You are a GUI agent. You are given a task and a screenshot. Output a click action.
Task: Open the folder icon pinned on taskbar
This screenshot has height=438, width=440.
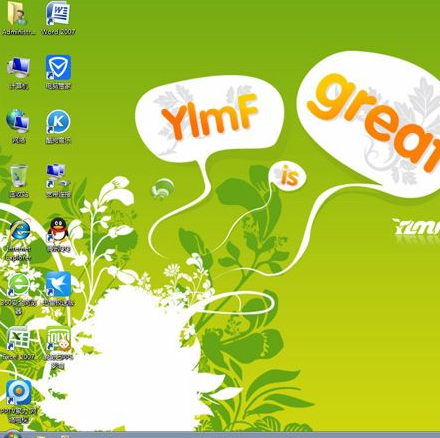41,436
